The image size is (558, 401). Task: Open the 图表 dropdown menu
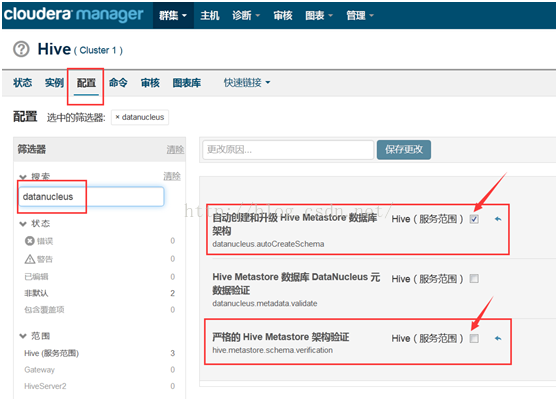[x=319, y=15]
